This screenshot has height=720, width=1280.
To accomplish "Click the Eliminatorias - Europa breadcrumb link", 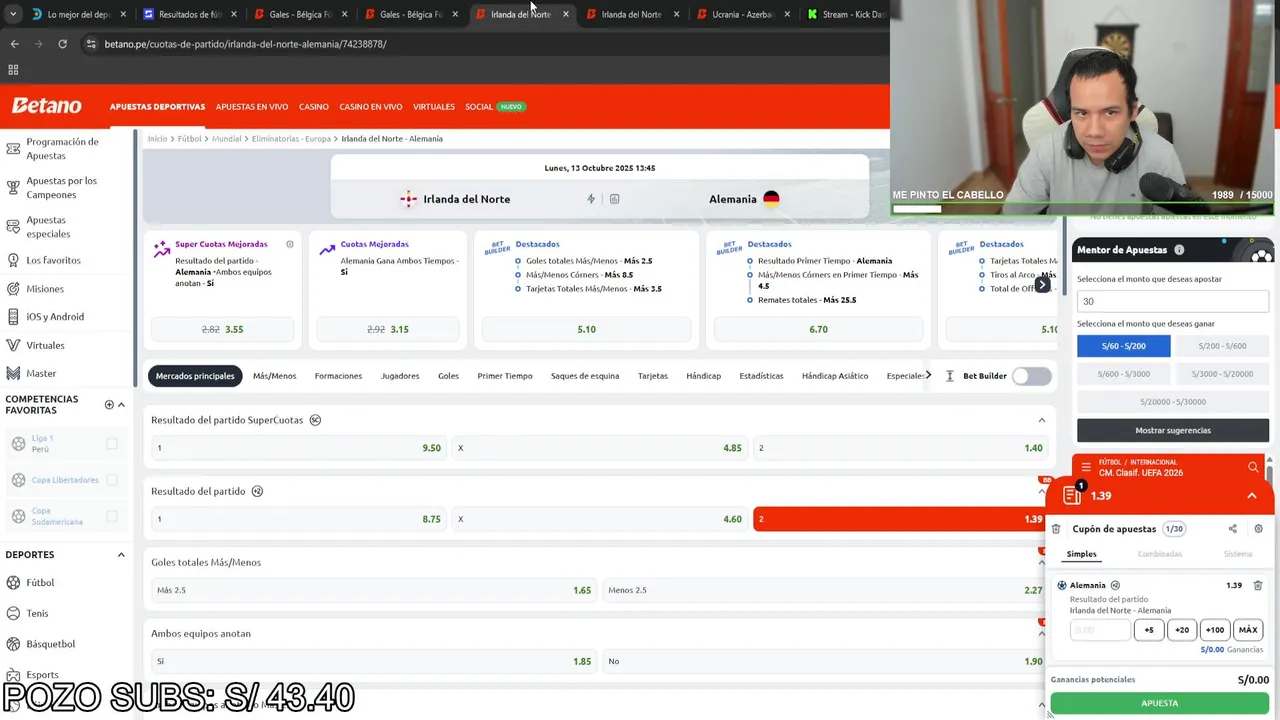I will pos(291,139).
